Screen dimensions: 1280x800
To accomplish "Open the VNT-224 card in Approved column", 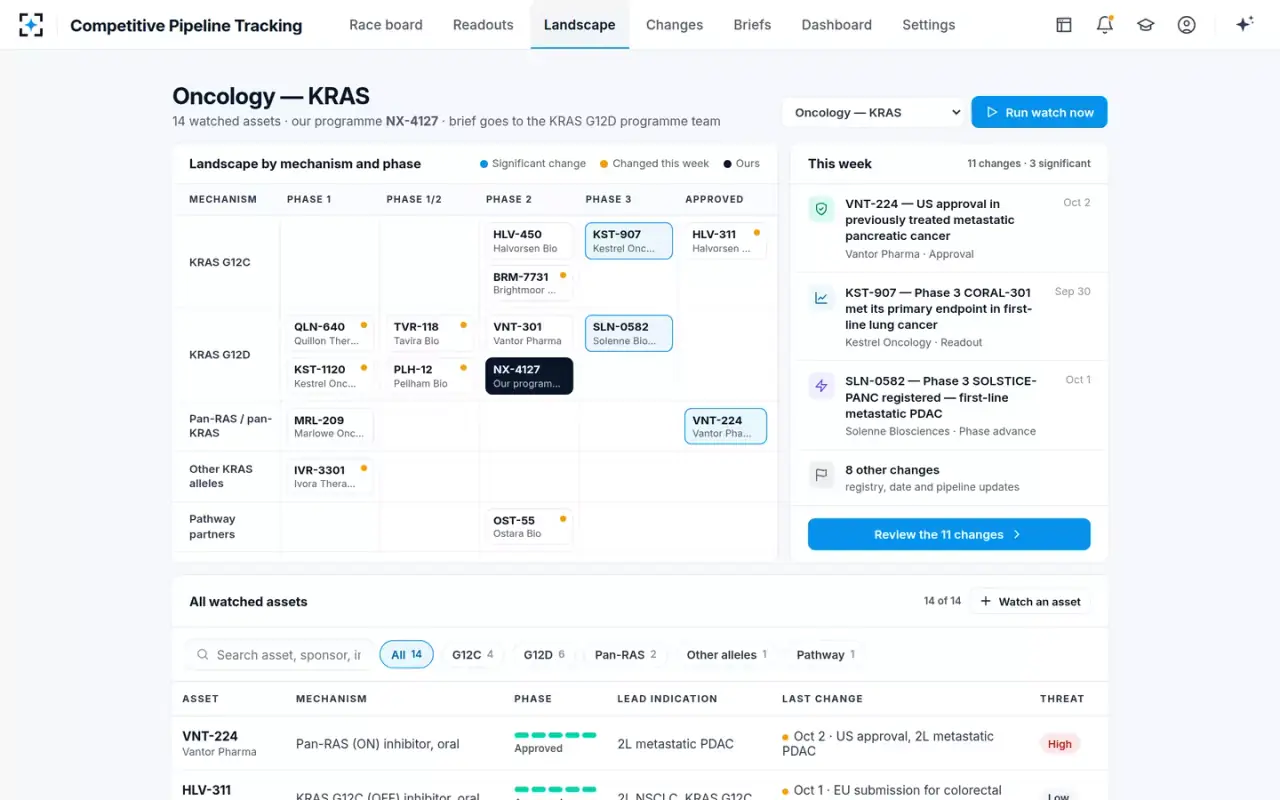I will pos(725,426).
